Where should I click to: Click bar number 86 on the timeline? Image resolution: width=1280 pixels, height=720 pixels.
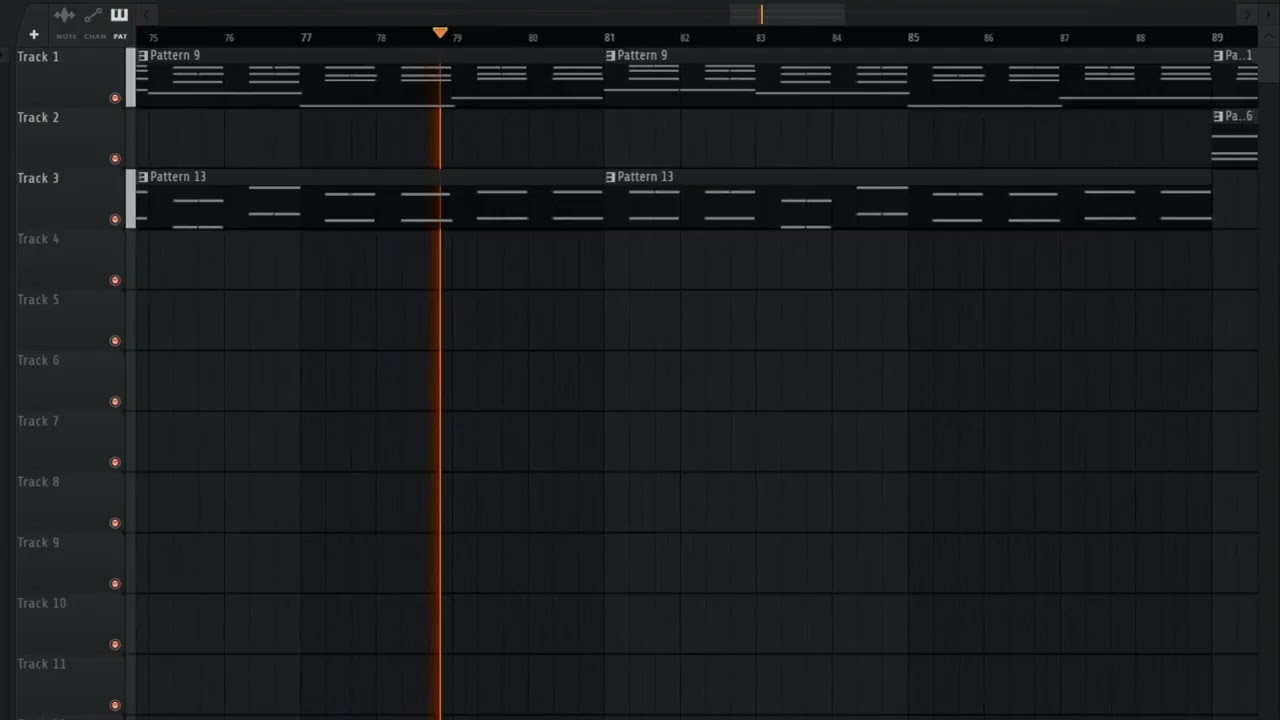pos(989,38)
